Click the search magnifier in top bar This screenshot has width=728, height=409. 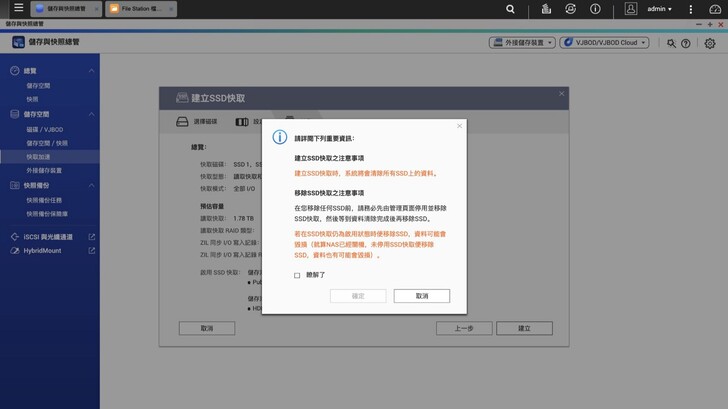pyautogui.click(x=510, y=9)
